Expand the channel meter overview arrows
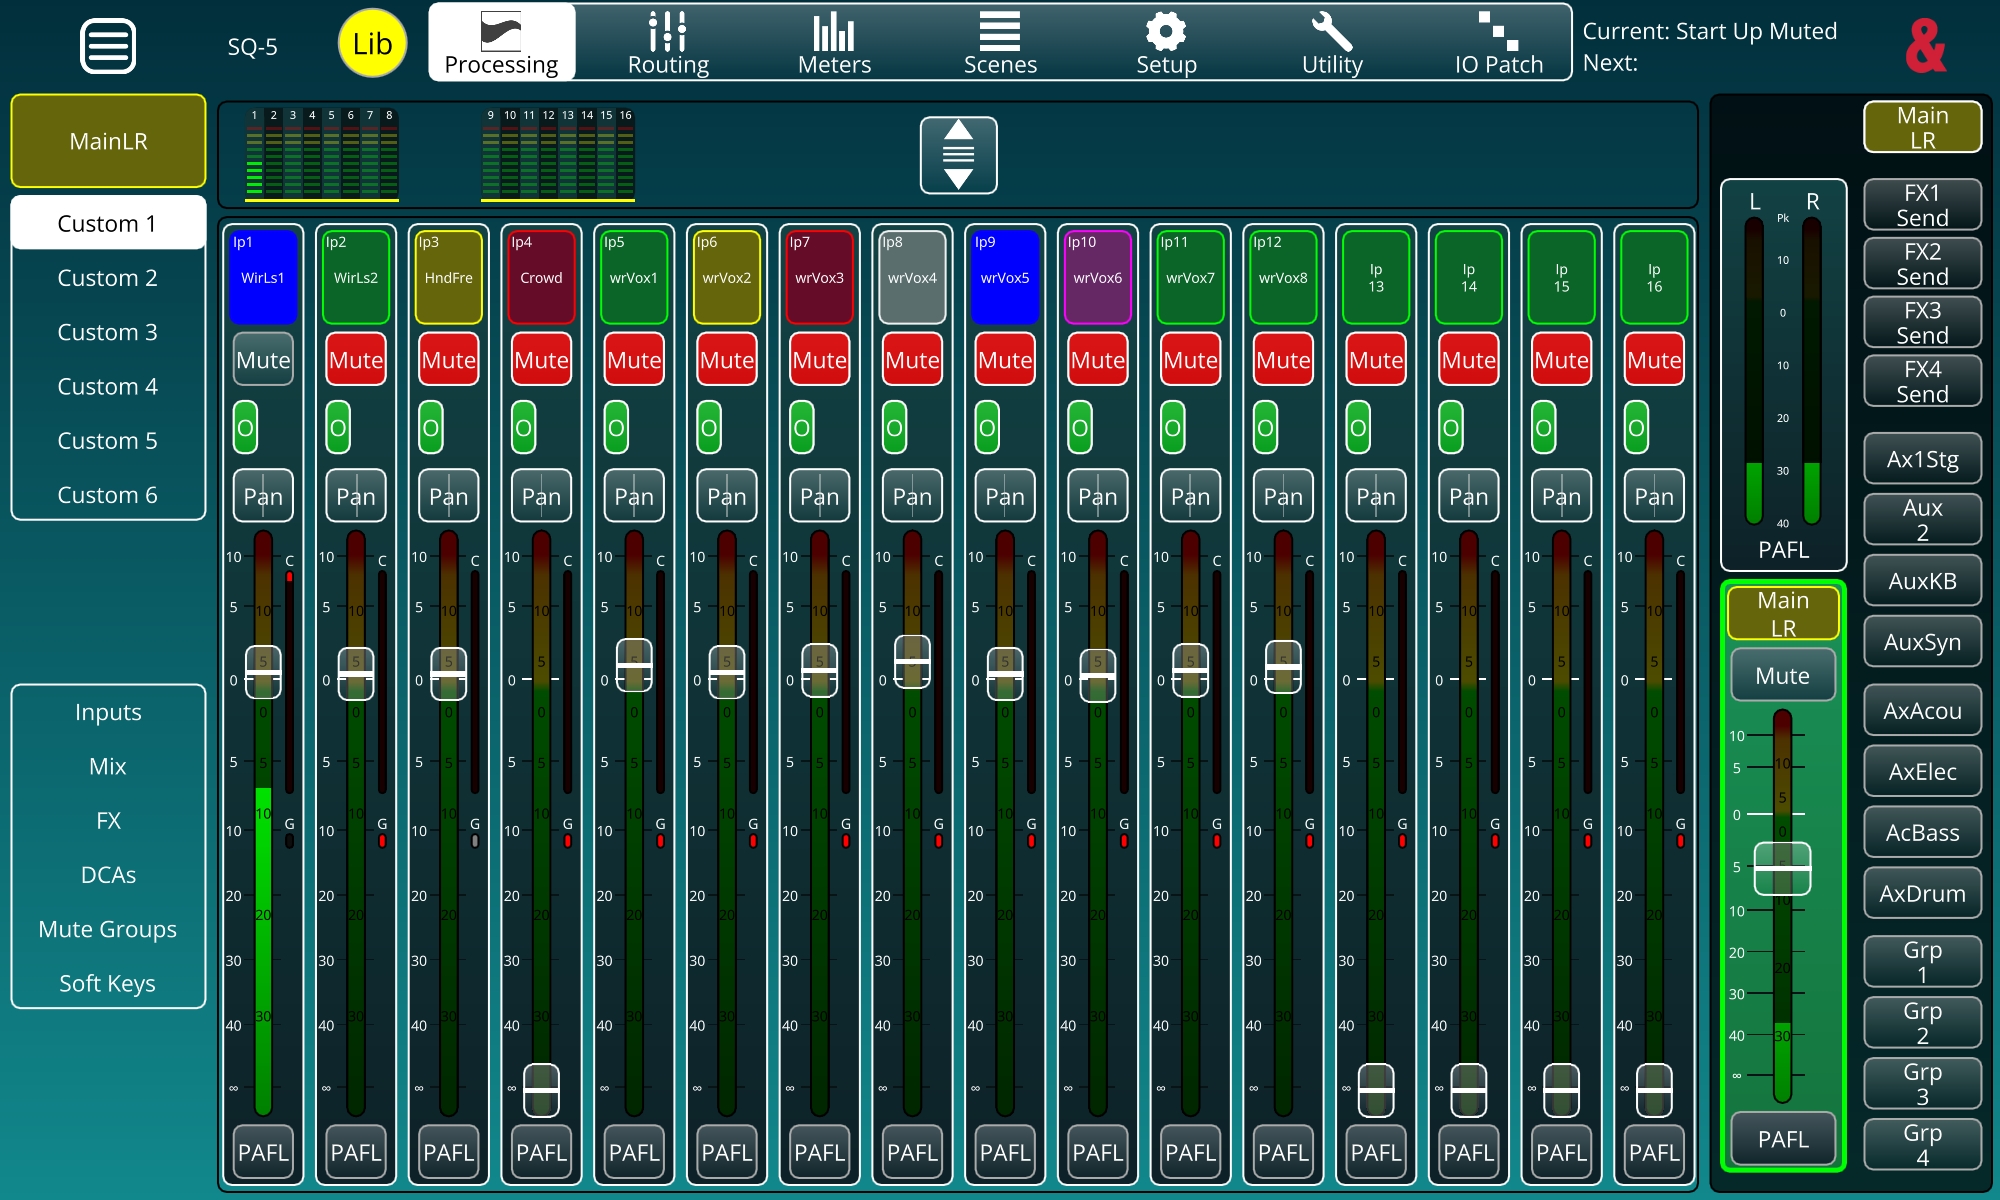Viewport: 2000px width, 1200px height. (x=958, y=155)
